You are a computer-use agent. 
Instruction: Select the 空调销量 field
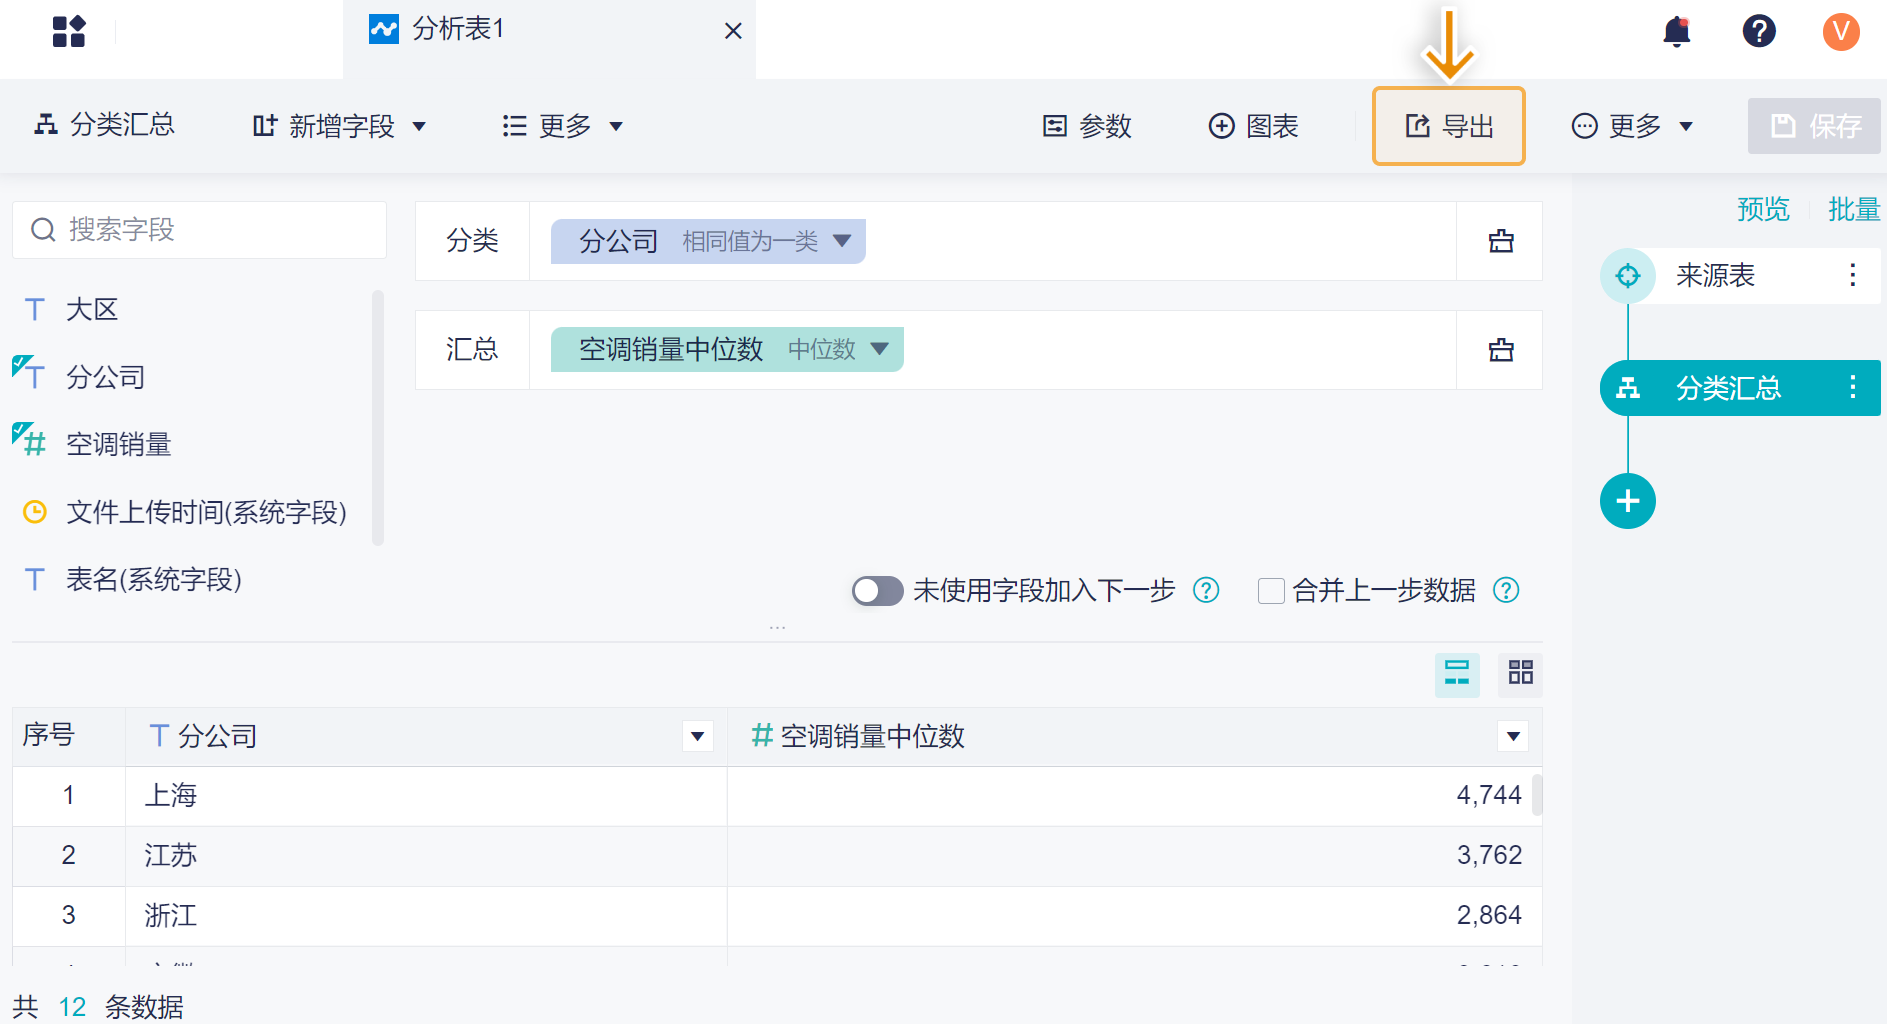[x=118, y=444]
